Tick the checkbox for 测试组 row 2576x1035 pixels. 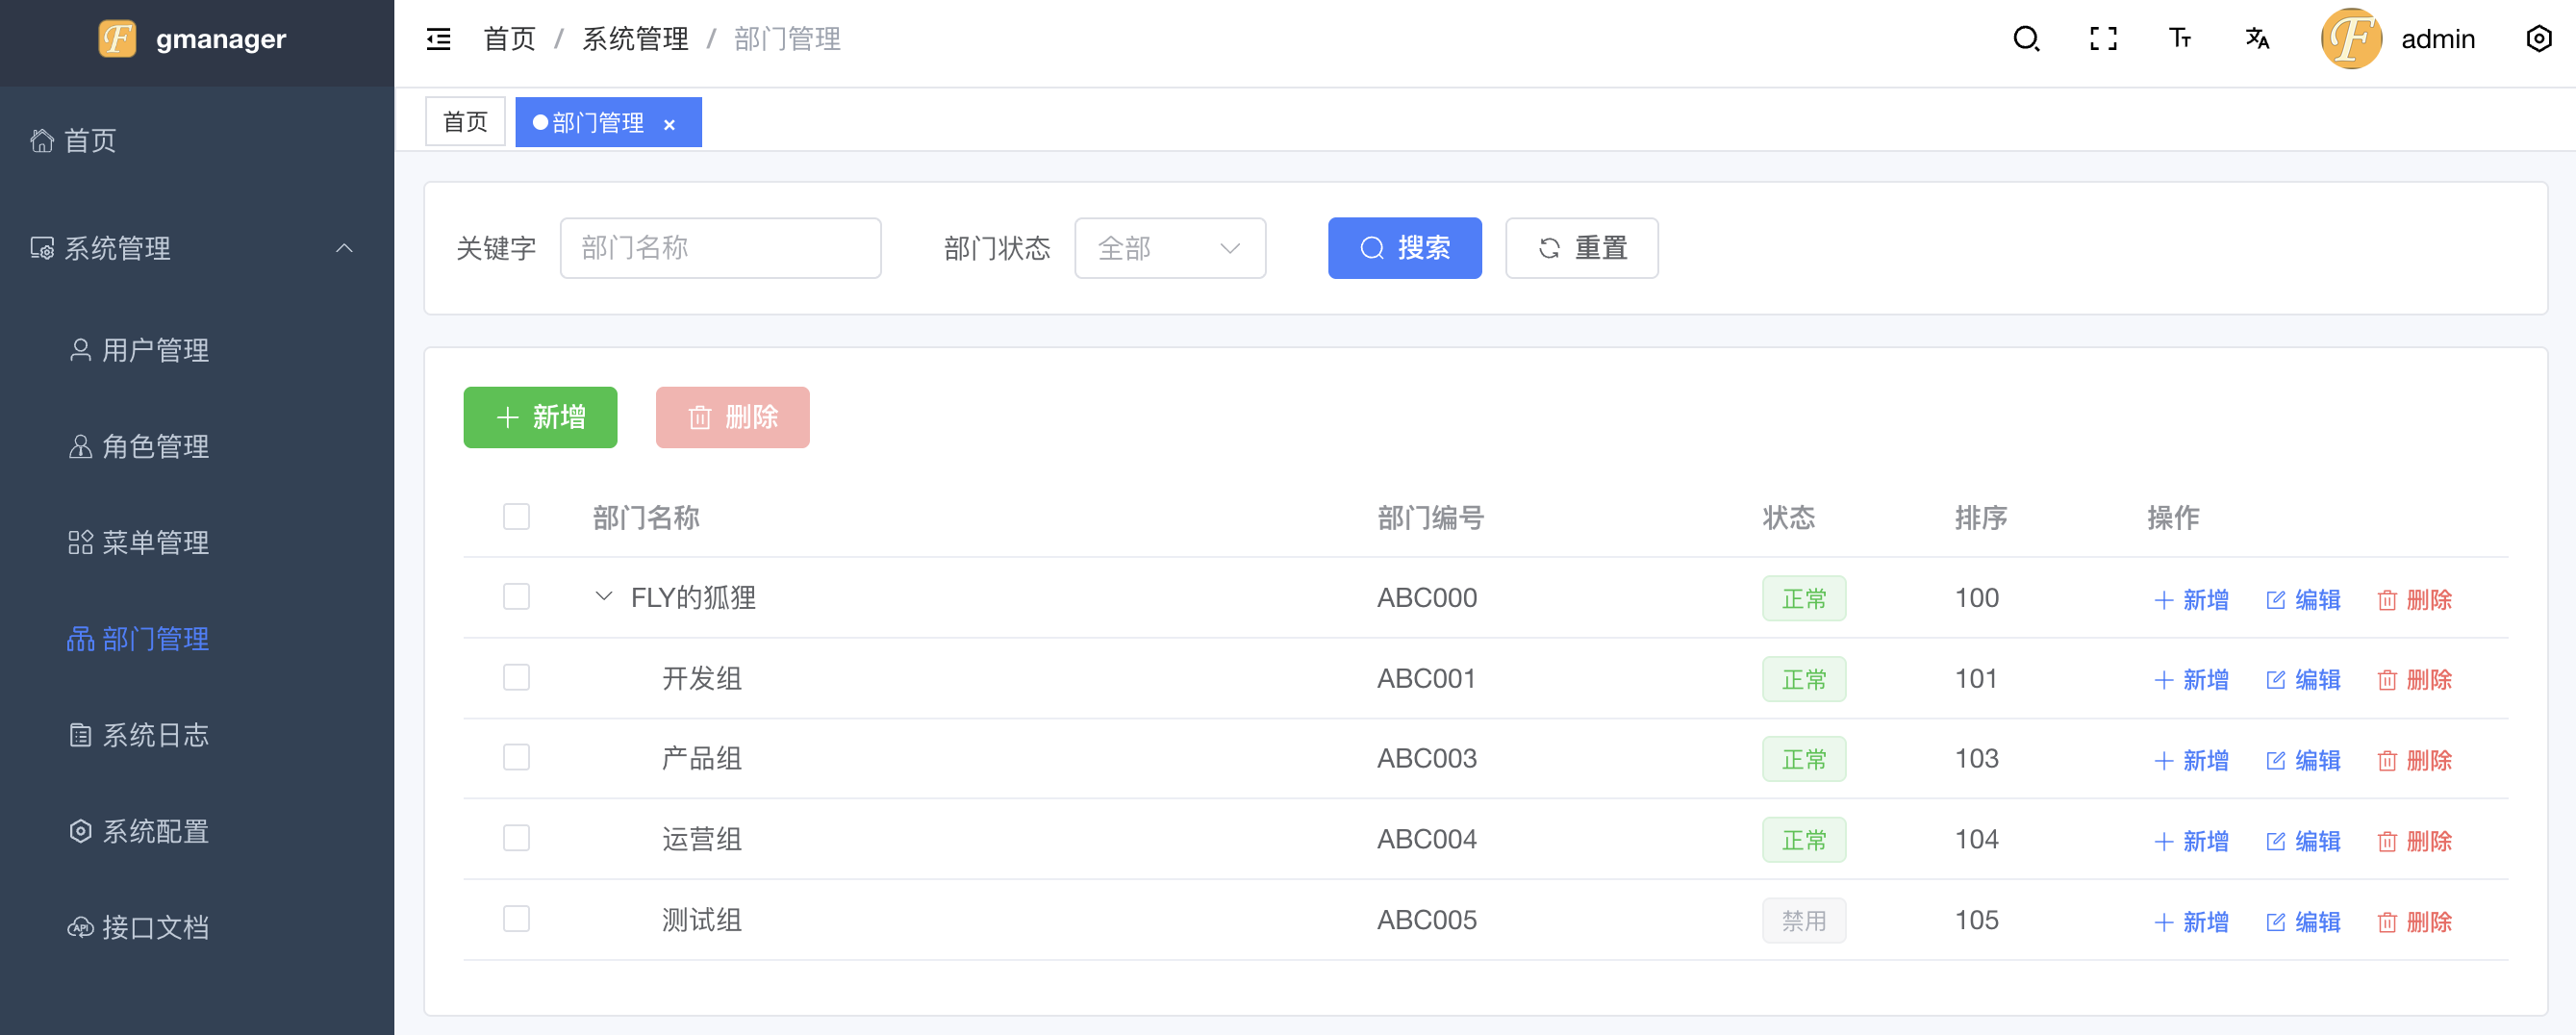[x=516, y=919]
